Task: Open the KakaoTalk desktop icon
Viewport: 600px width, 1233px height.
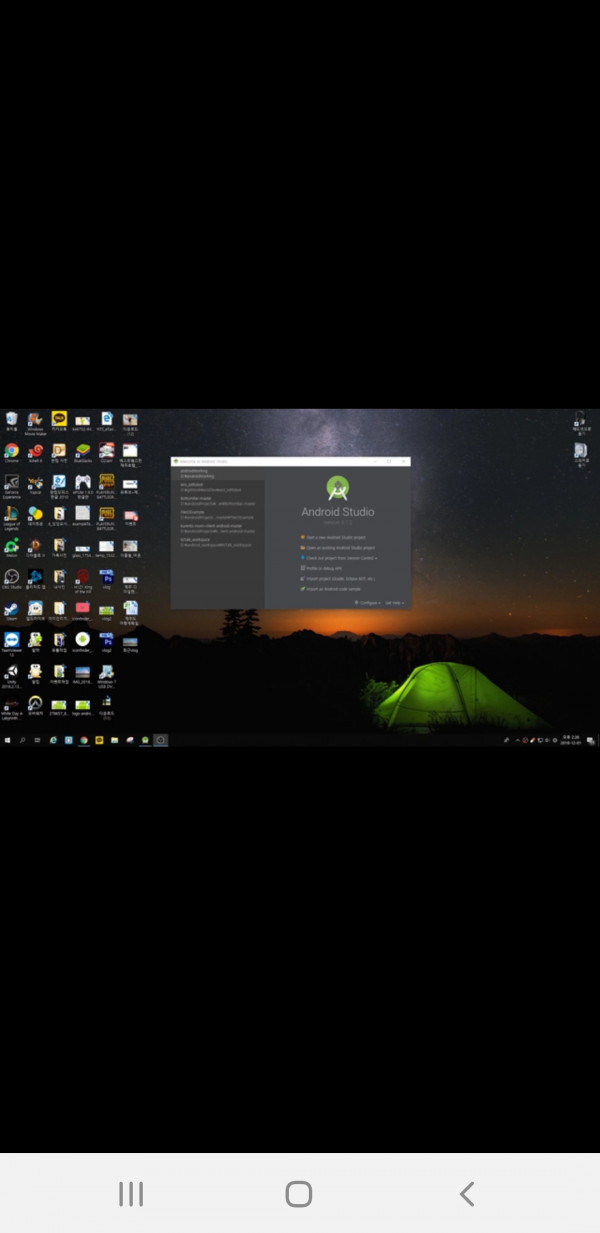Action: click(59, 421)
